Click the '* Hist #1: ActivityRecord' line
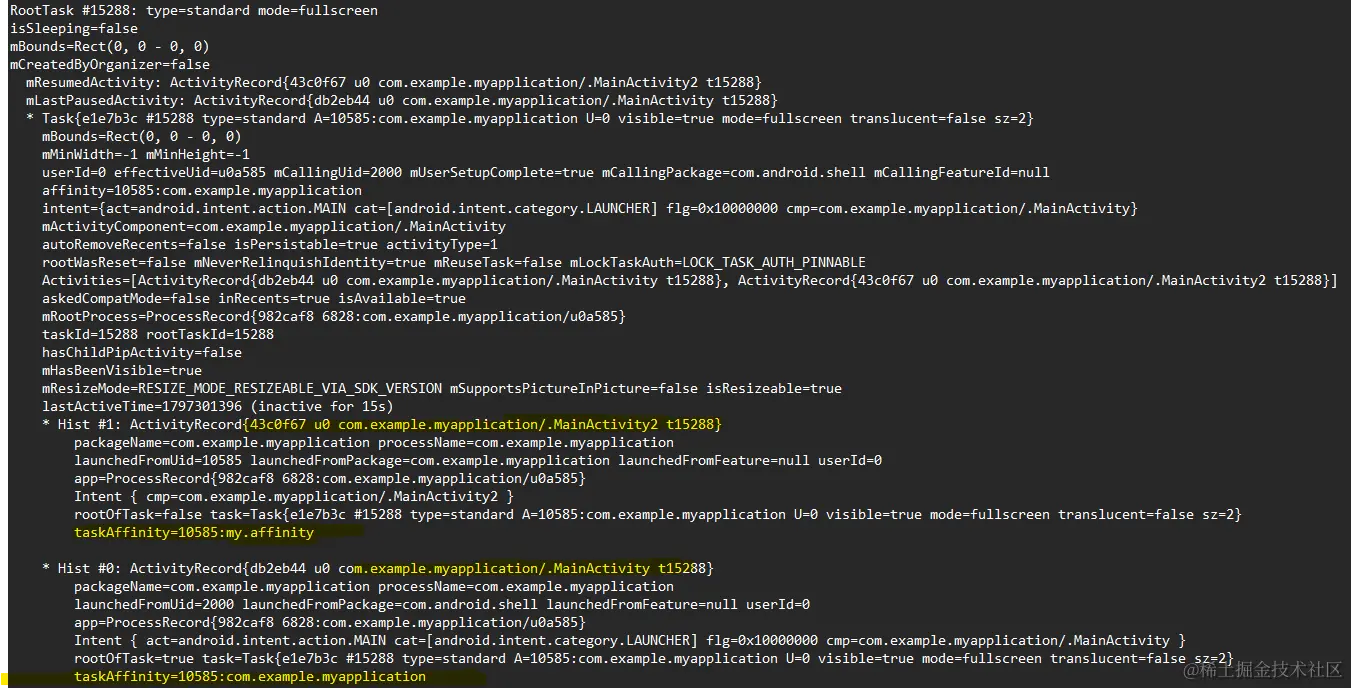 tap(382, 425)
